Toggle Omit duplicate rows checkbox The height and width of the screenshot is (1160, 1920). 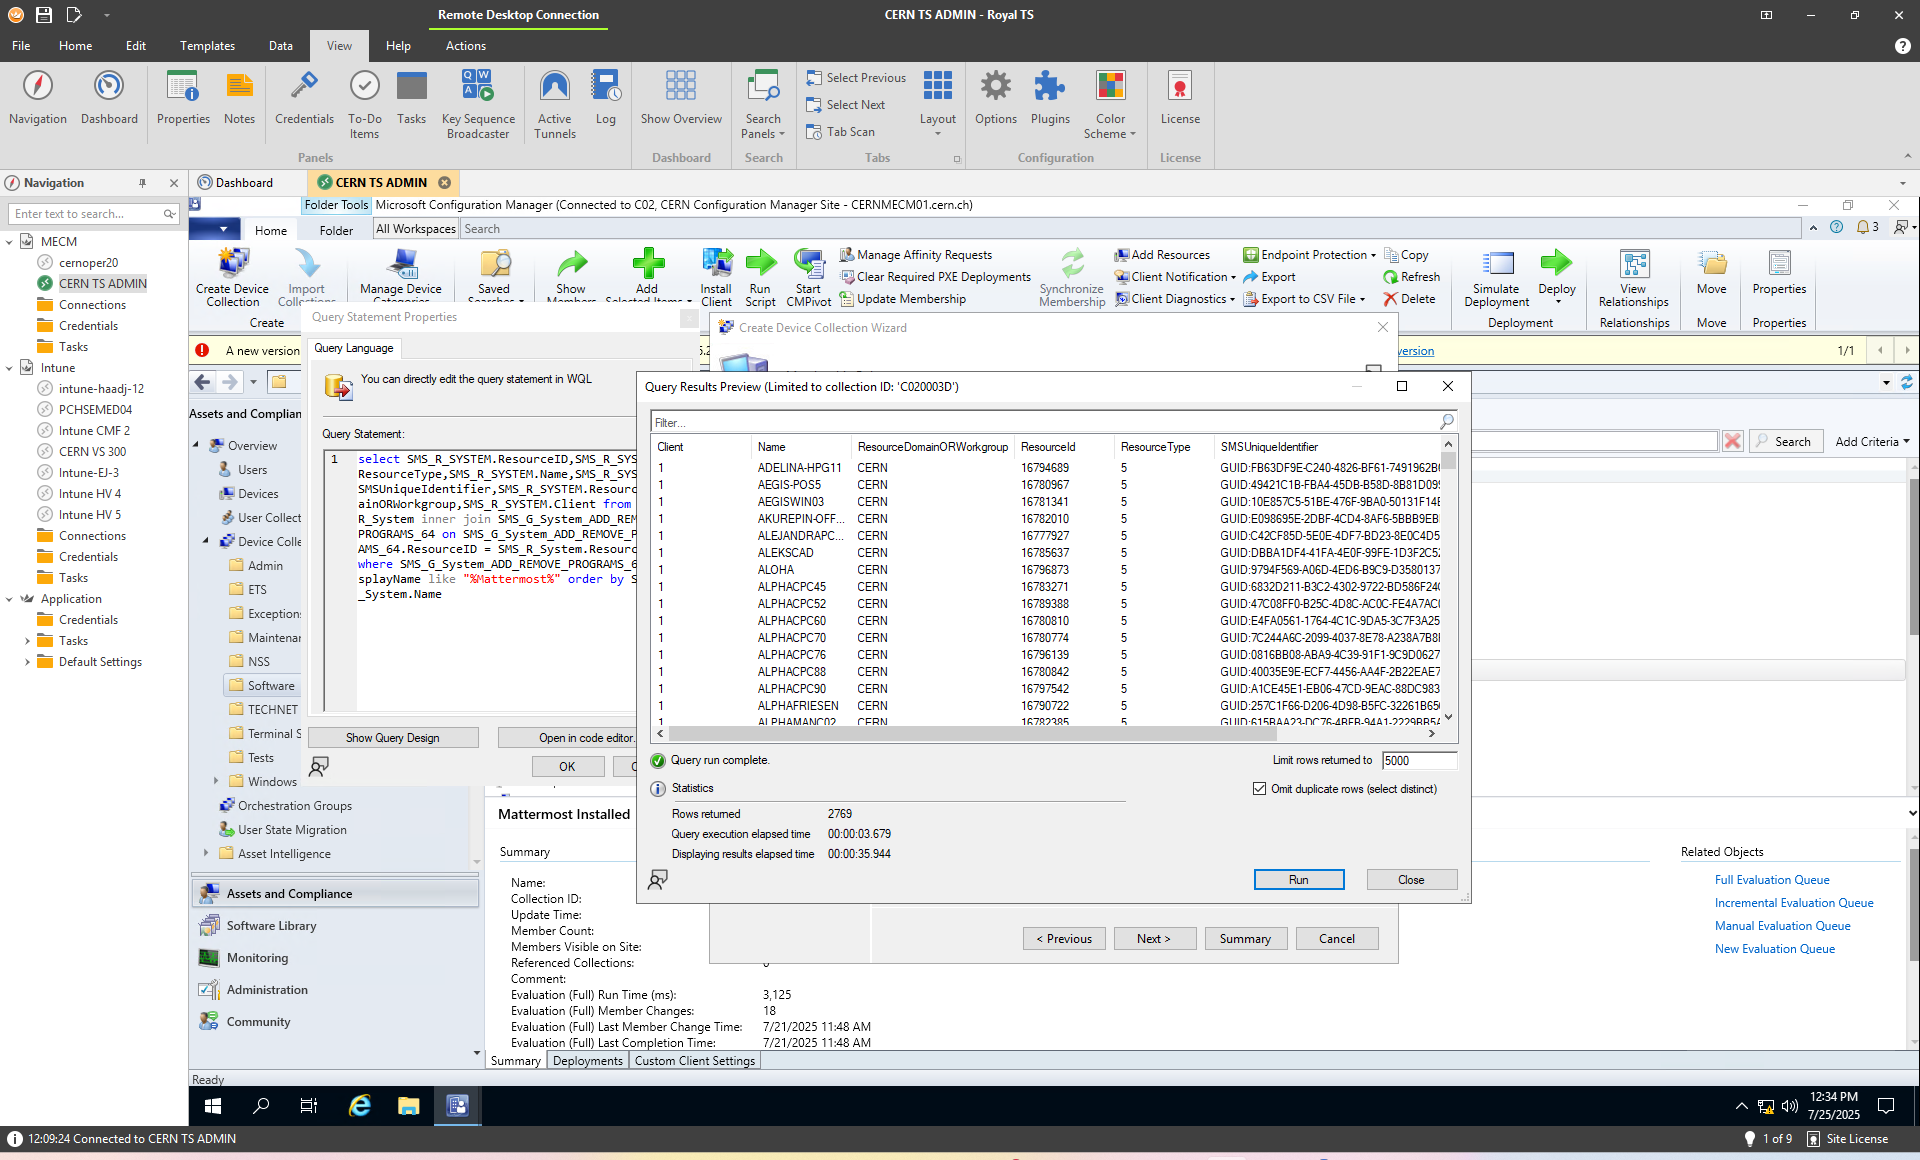(x=1260, y=789)
